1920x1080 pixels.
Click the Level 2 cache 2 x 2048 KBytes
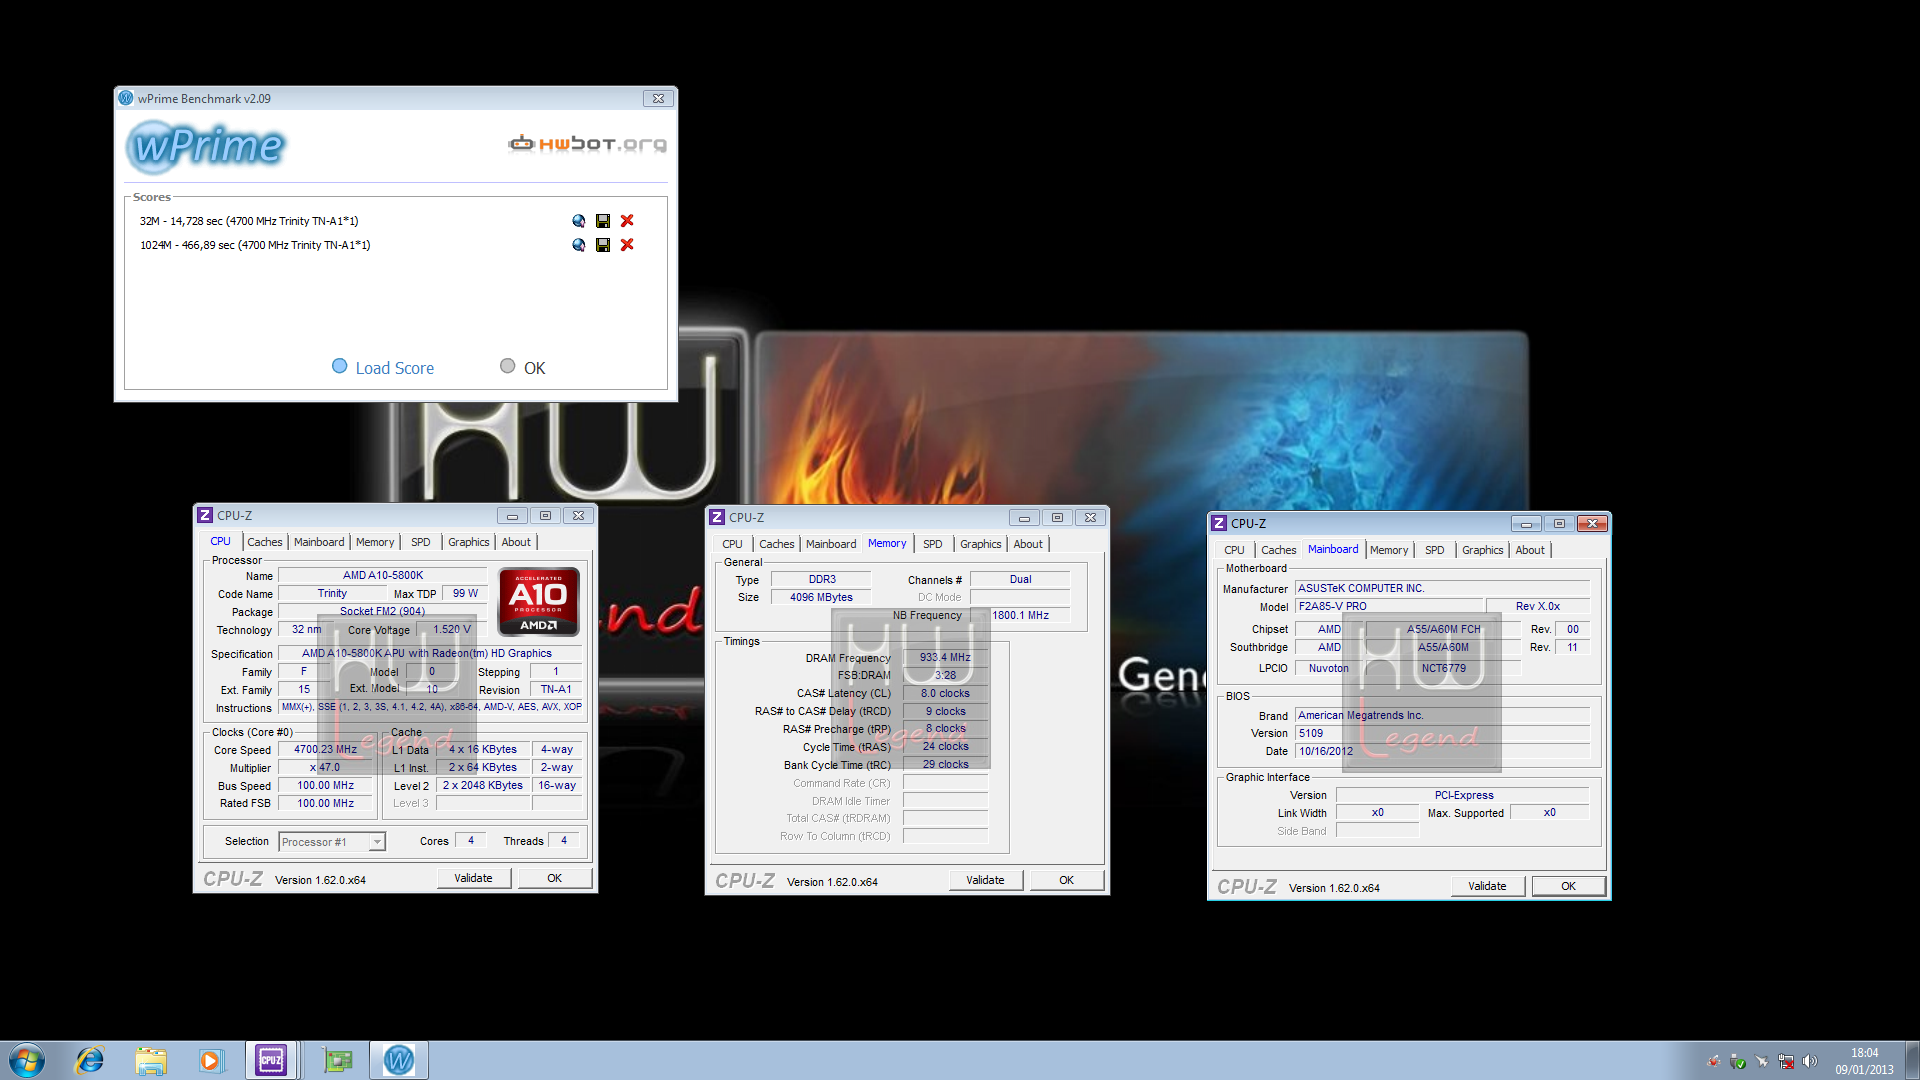pyautogui.click(x=483, y=785)
